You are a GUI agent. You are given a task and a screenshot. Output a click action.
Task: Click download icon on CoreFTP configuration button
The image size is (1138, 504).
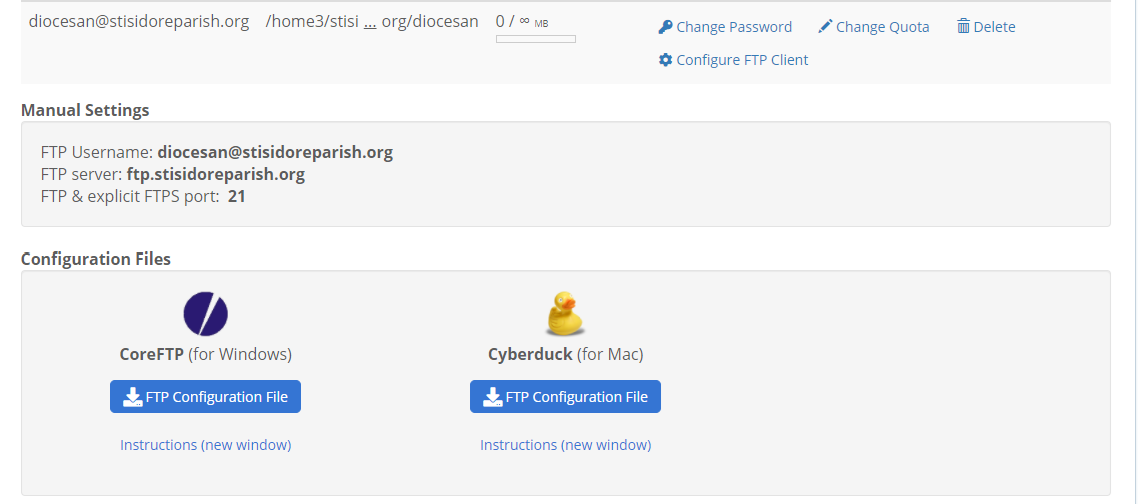point(133,397)
